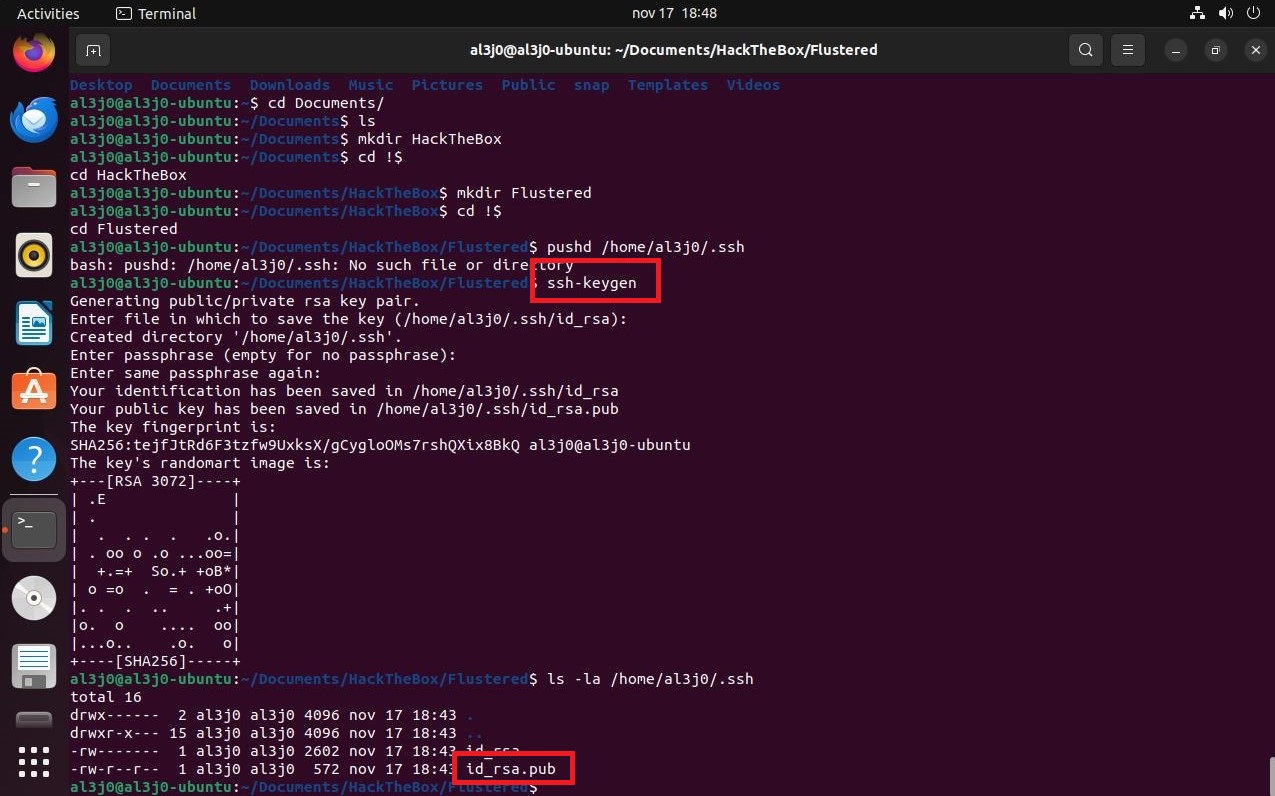The width and height of the screenshot is (1275, 796).
Task: Select the Terminal icon in dock
Action: (34, 529)
